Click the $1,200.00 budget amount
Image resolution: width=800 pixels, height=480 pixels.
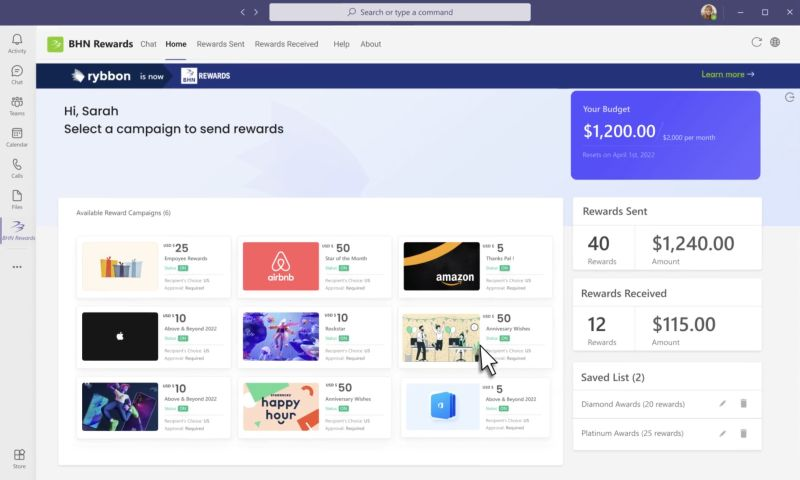tap(619, 131)
